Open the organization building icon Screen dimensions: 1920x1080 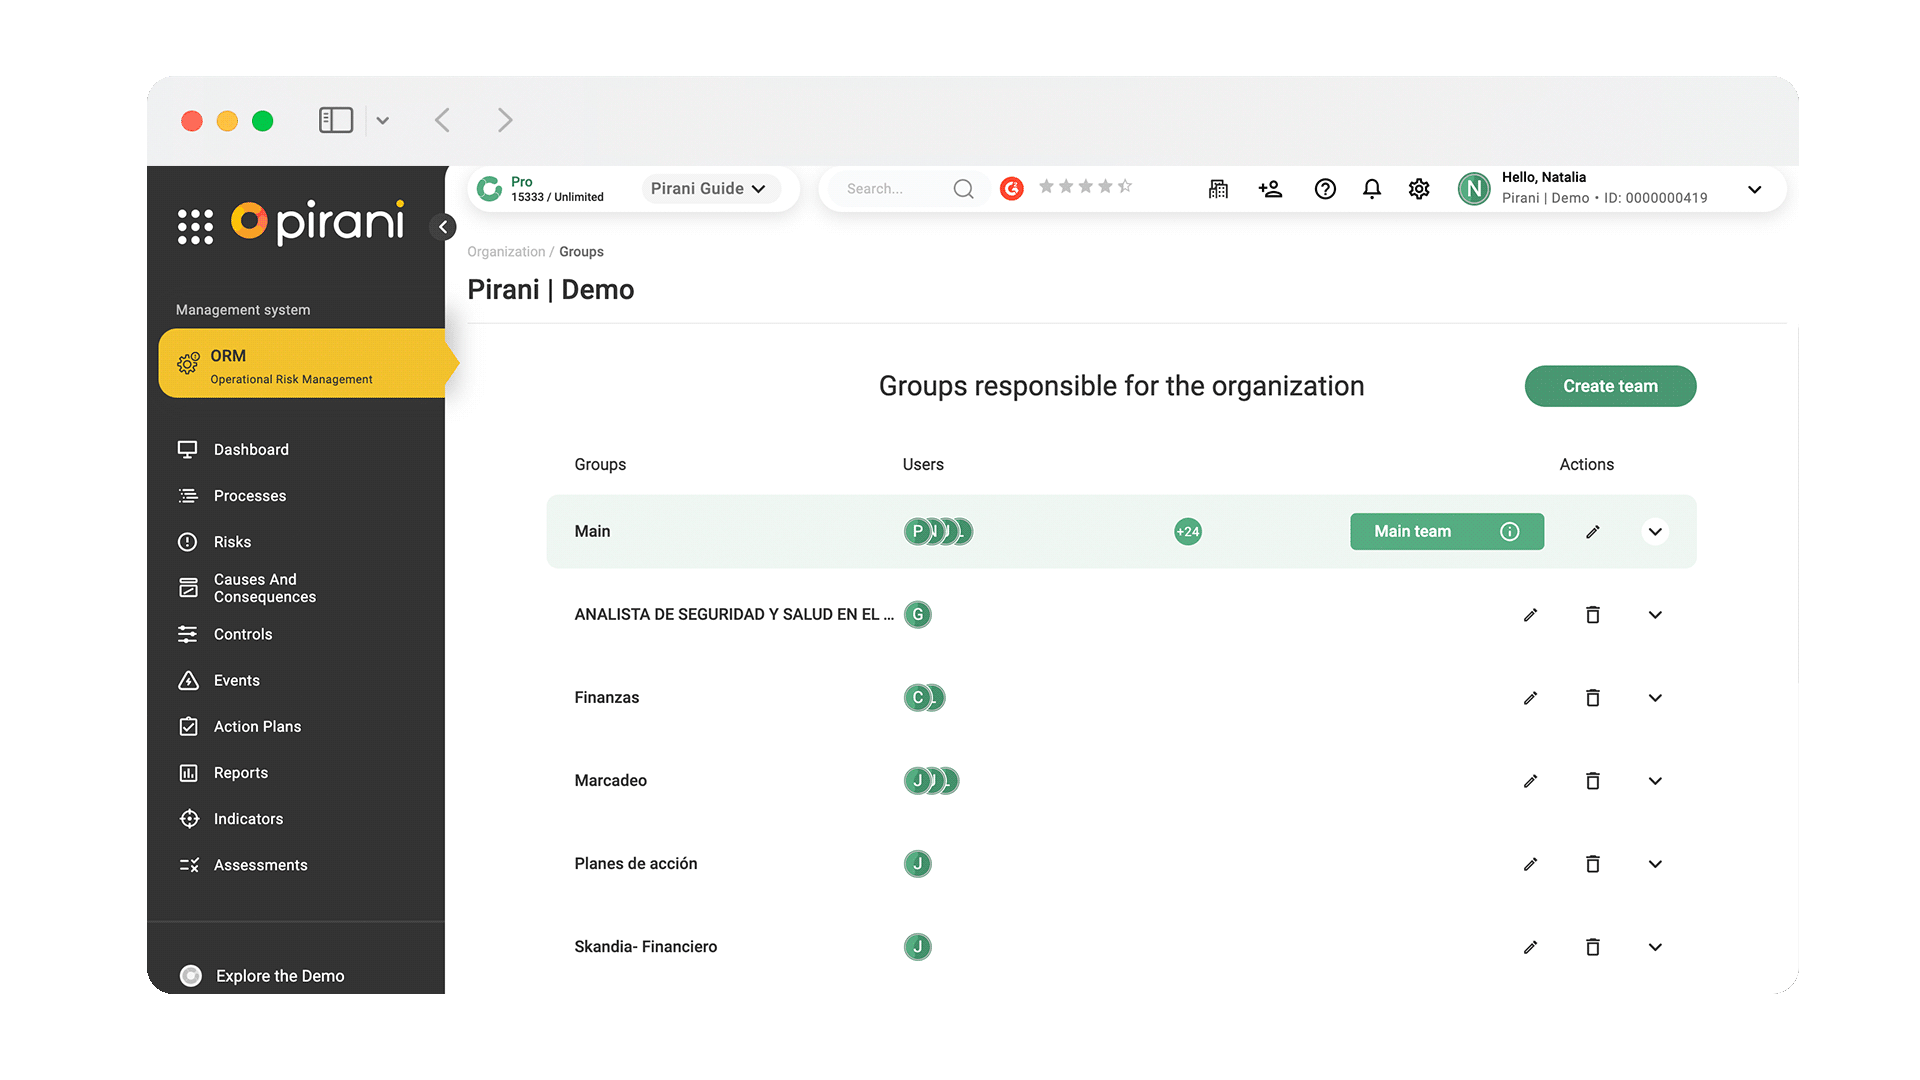(1218, 189)
